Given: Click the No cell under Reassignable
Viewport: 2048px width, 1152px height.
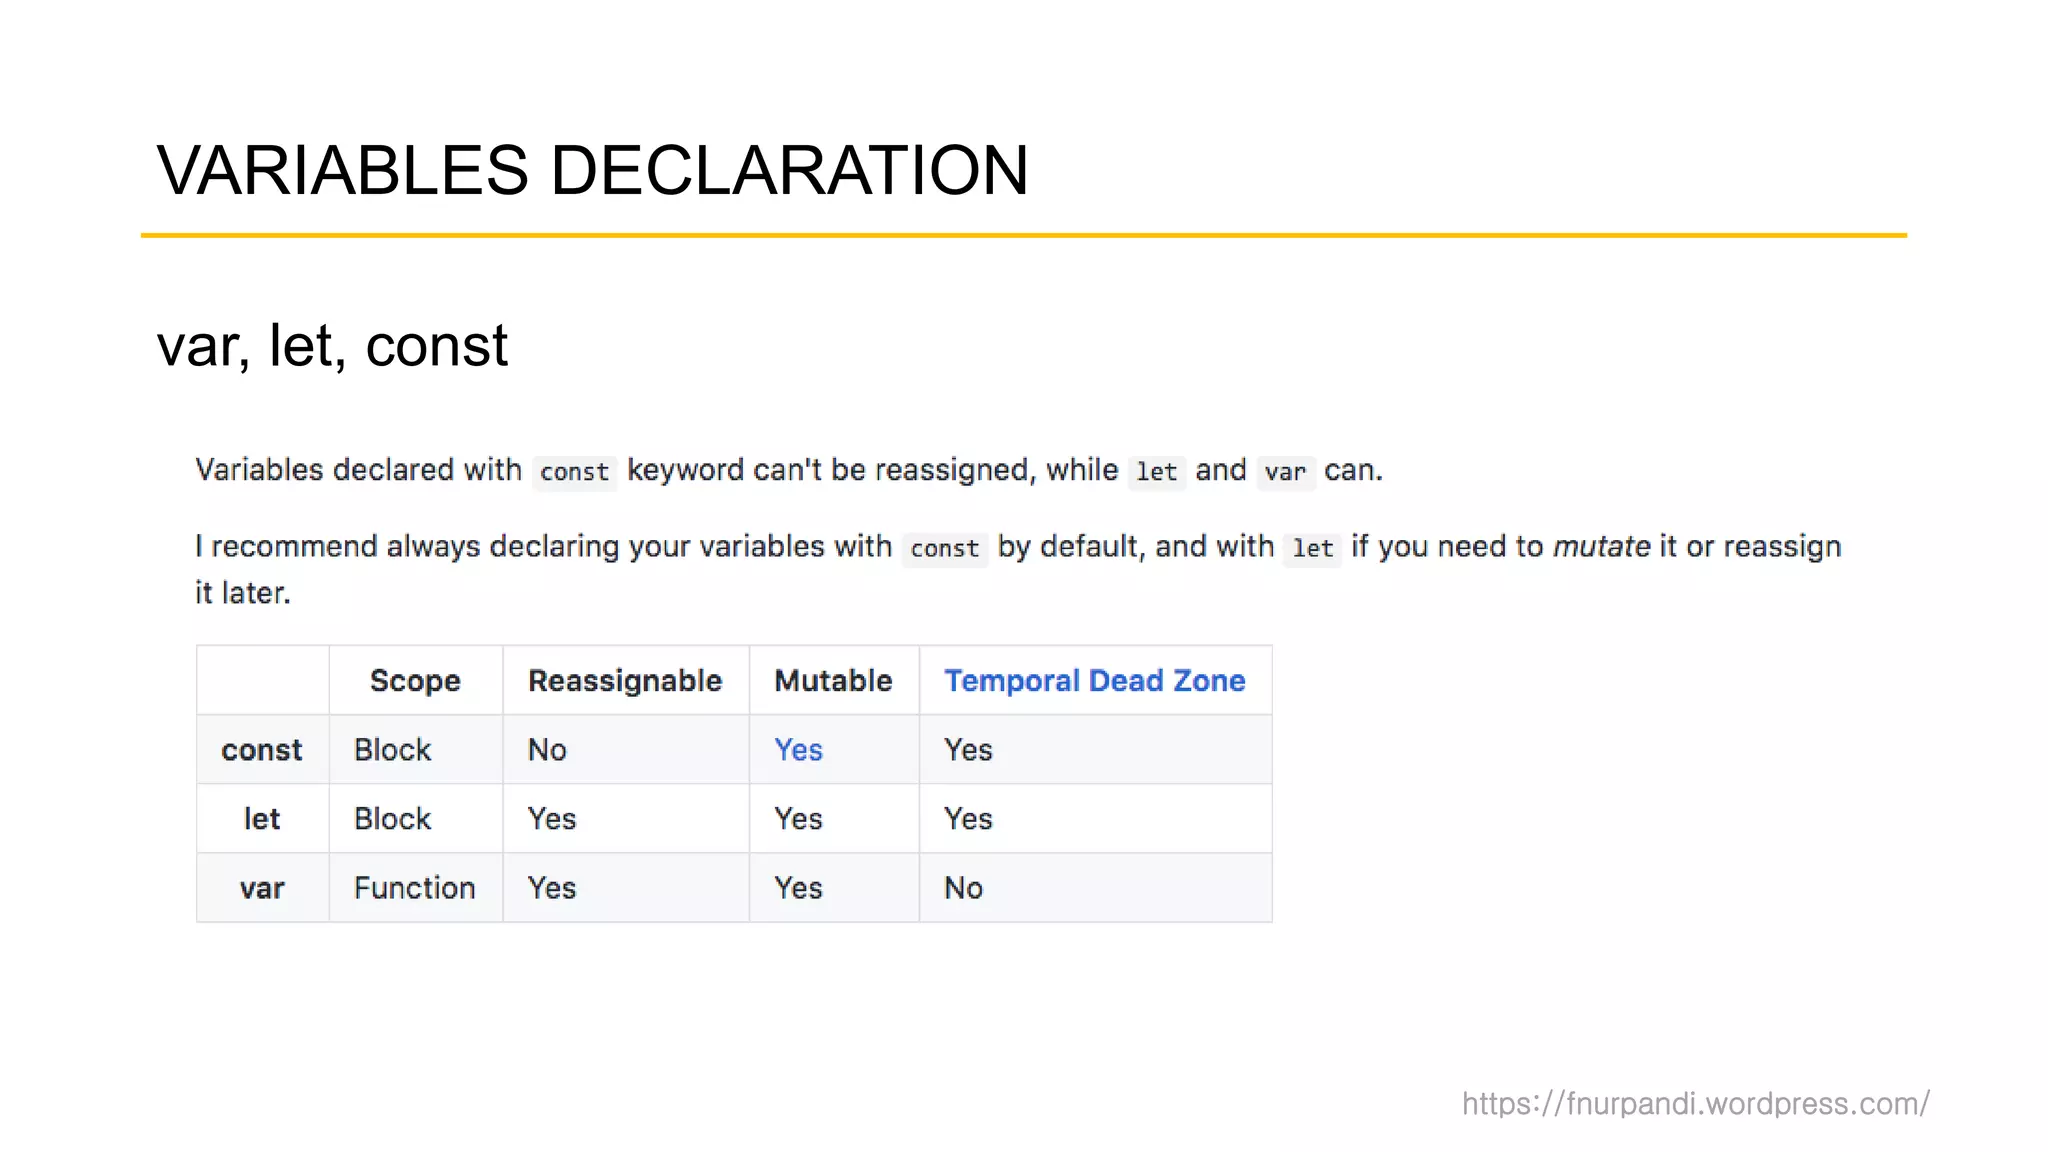Looking at the screenshot, I should (547, 750).
